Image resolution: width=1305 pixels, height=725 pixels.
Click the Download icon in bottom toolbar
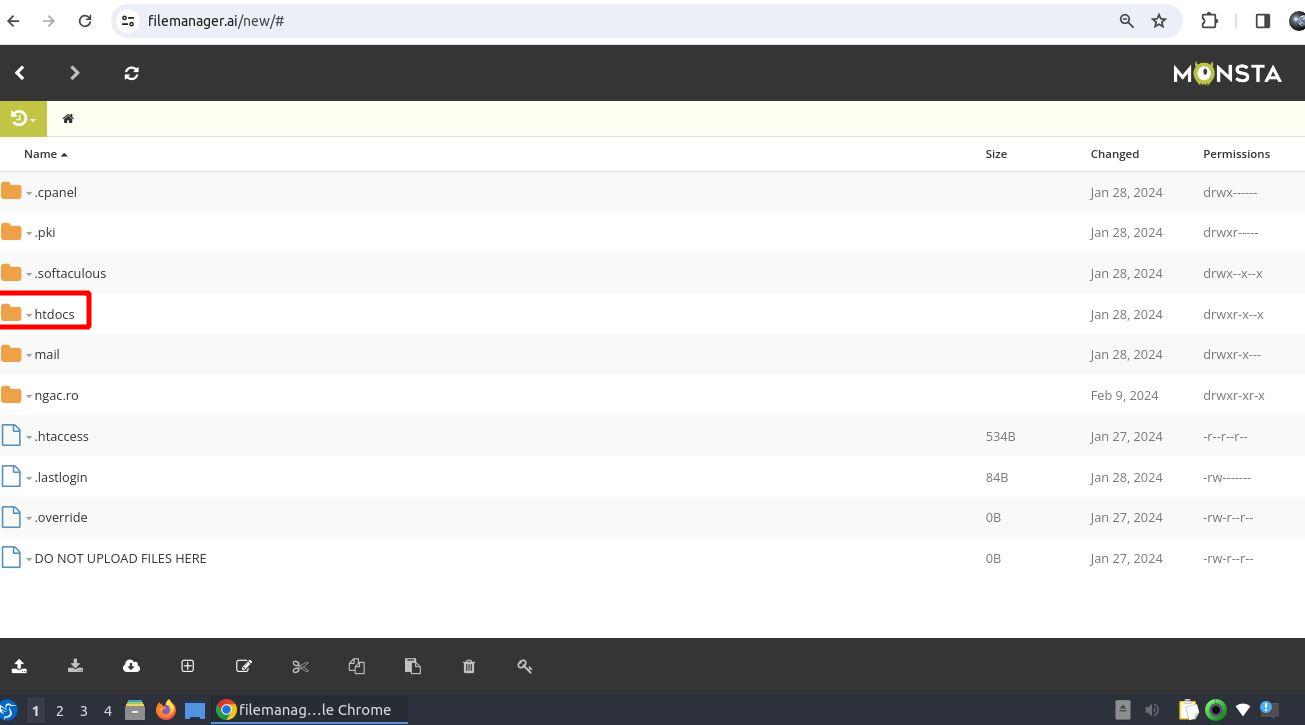coord(75,666)
